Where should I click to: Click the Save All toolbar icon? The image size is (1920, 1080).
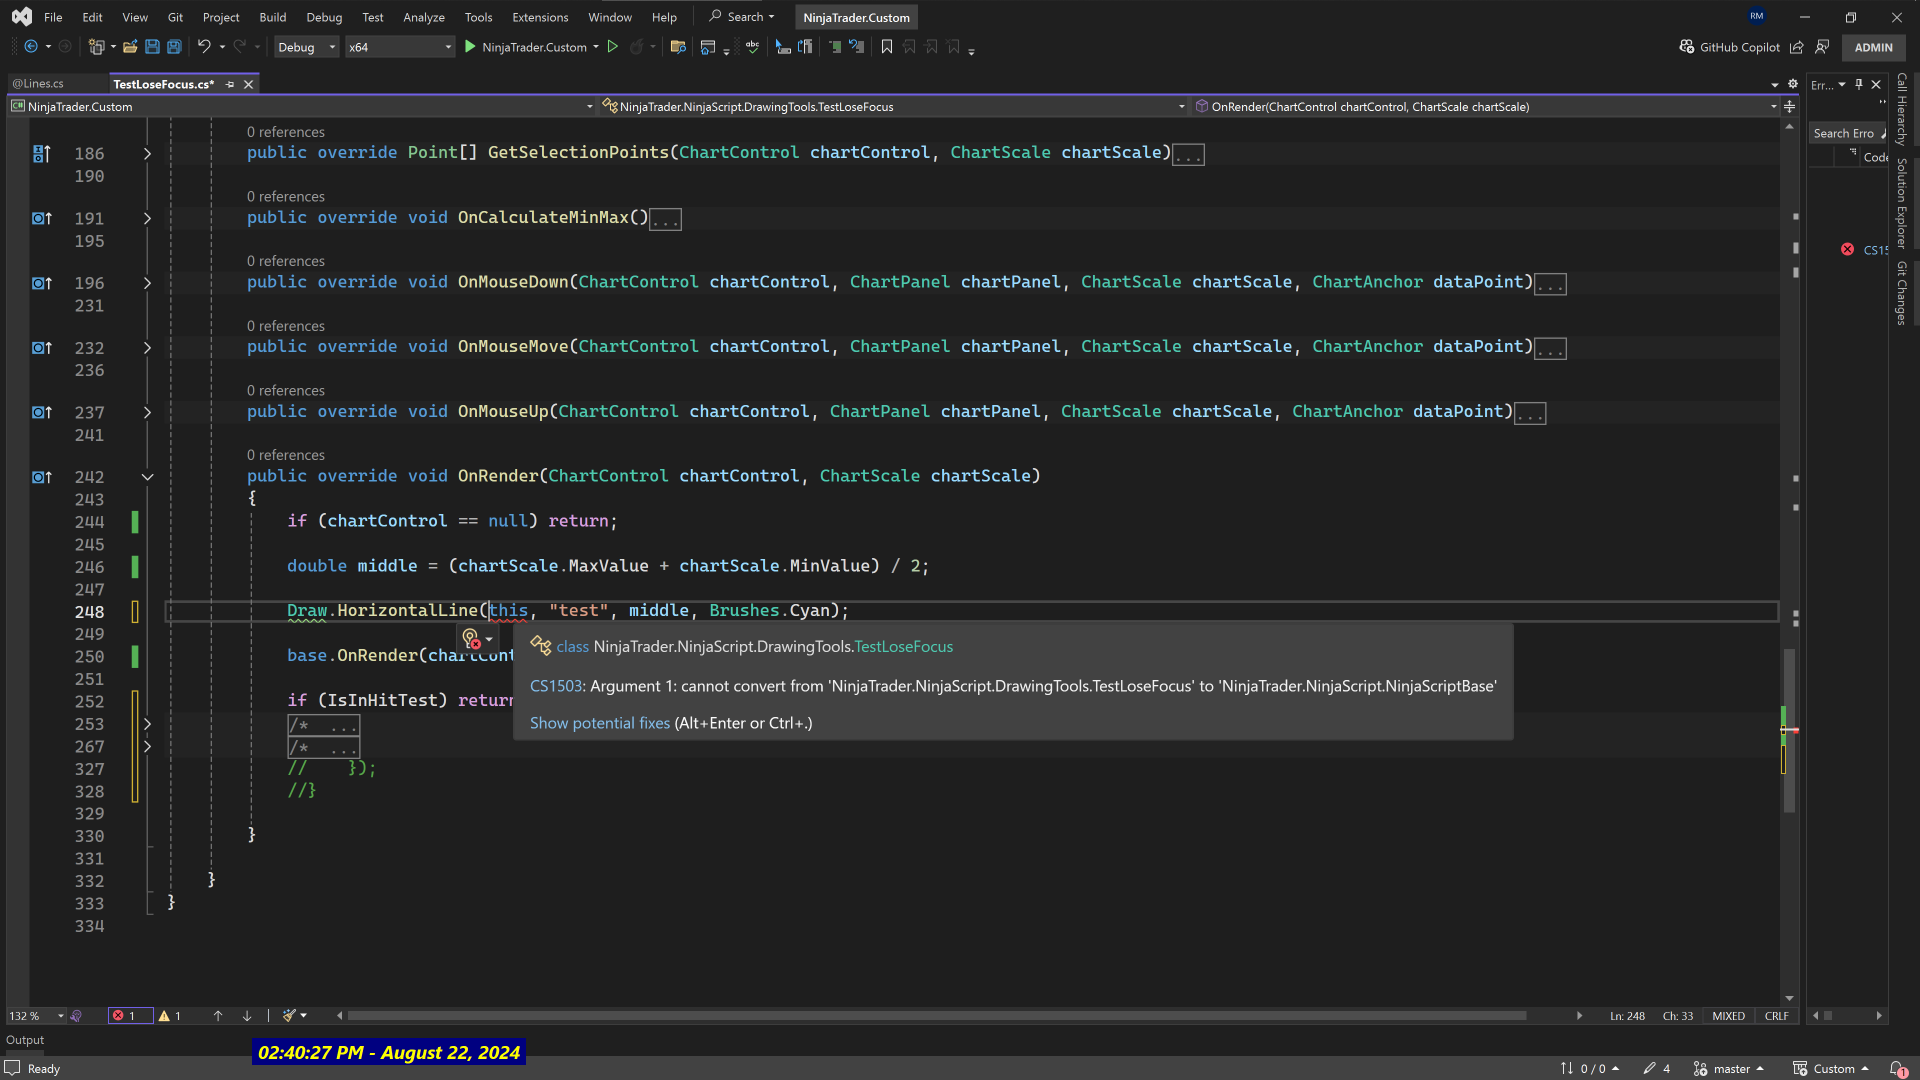pos(174,47)
